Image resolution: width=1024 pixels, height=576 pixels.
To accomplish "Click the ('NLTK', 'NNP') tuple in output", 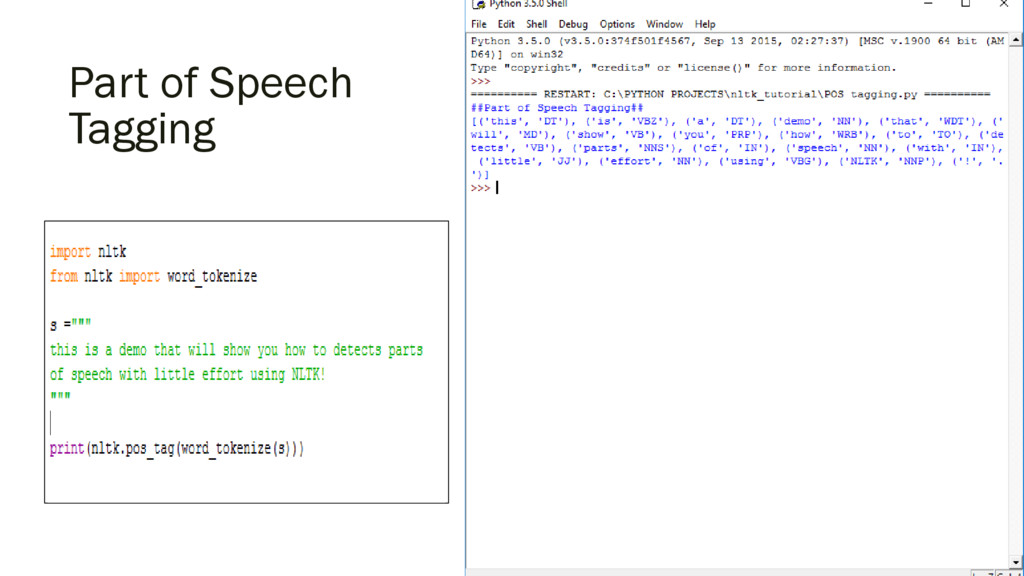I will coord(888,161).
